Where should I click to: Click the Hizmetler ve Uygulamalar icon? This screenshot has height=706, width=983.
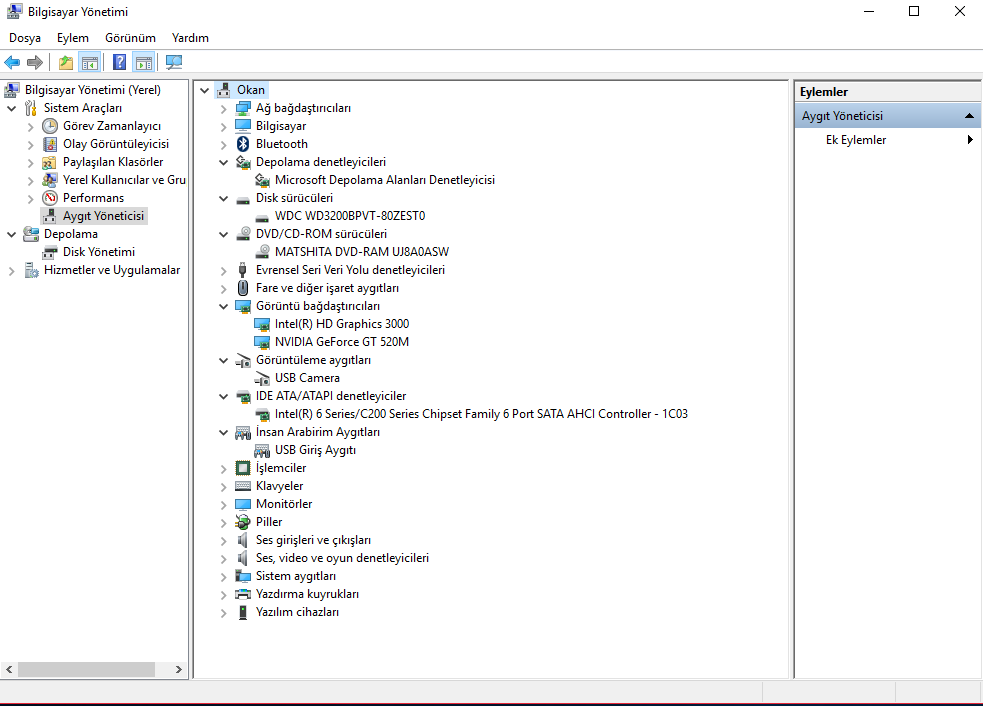pos(31,270)
